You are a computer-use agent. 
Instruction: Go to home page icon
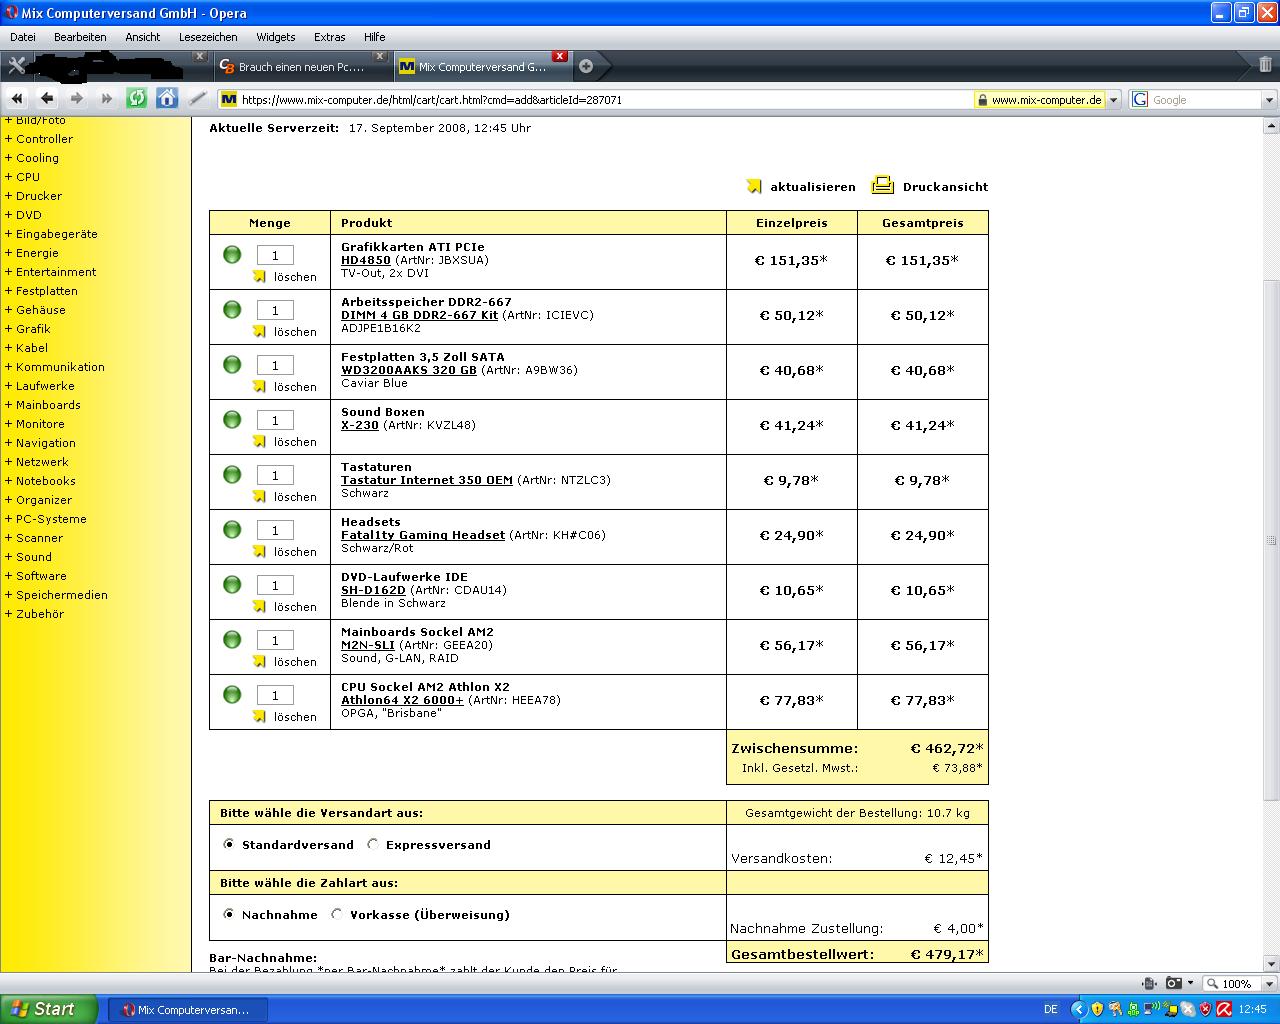point(167,98)
